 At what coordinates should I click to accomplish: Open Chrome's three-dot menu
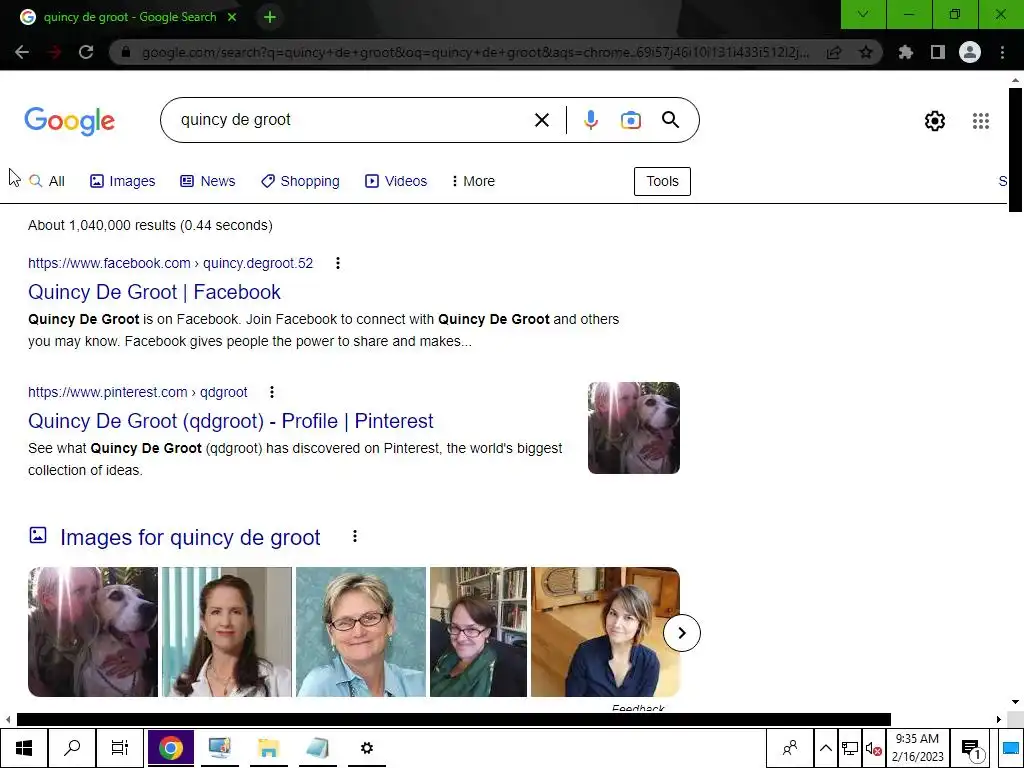[1002, 52]
